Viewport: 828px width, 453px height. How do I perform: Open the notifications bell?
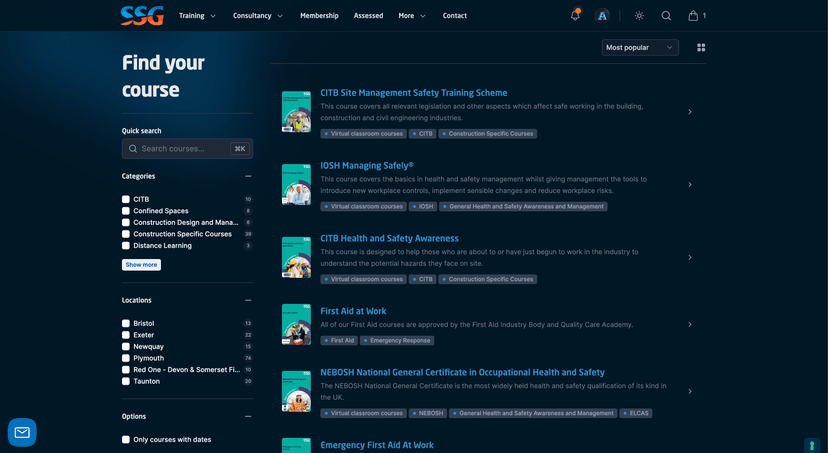point(575,15)
